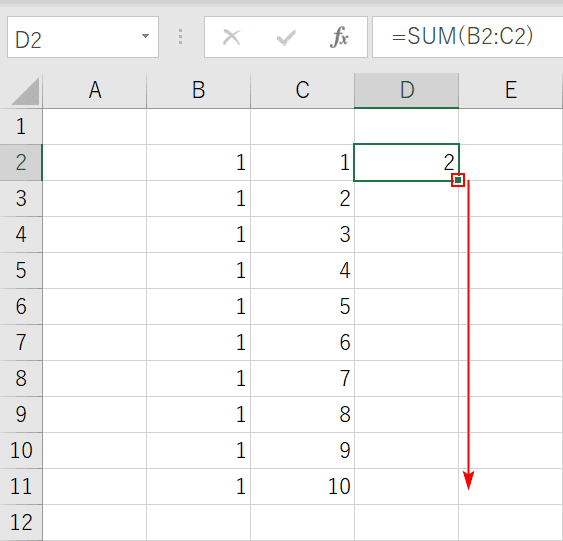Image resolution: width=563 pixels, height=541 pixels.
Task: Select column A header
Action: pos(95,90)
